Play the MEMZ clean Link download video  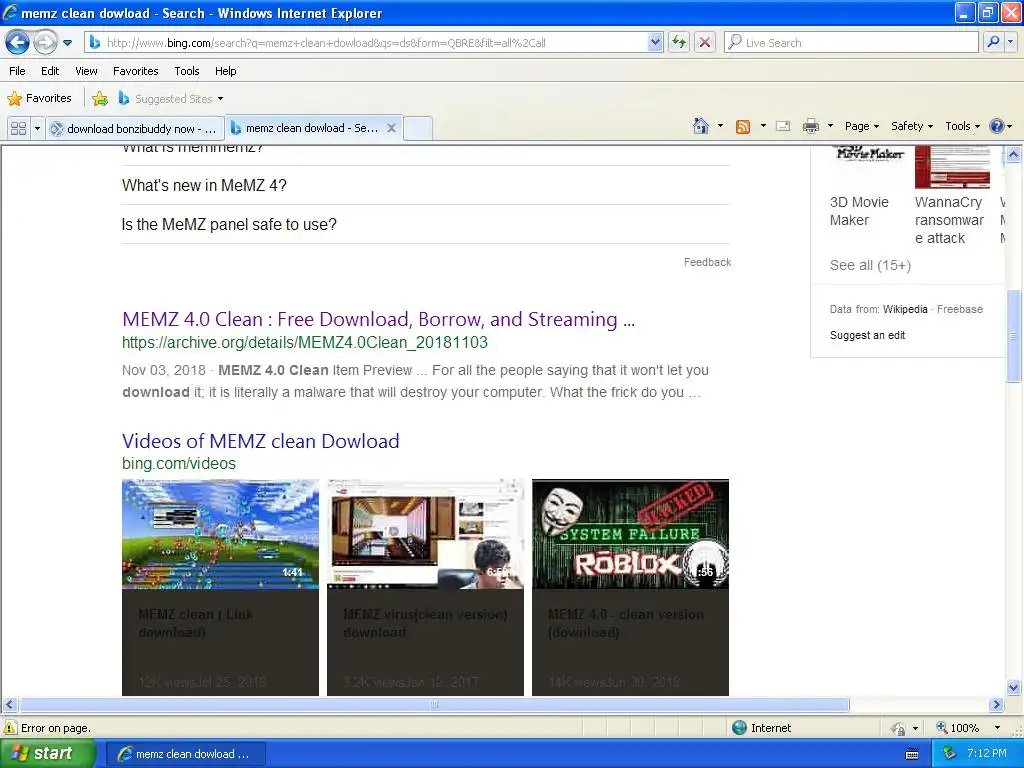click(x=220, y=534)
